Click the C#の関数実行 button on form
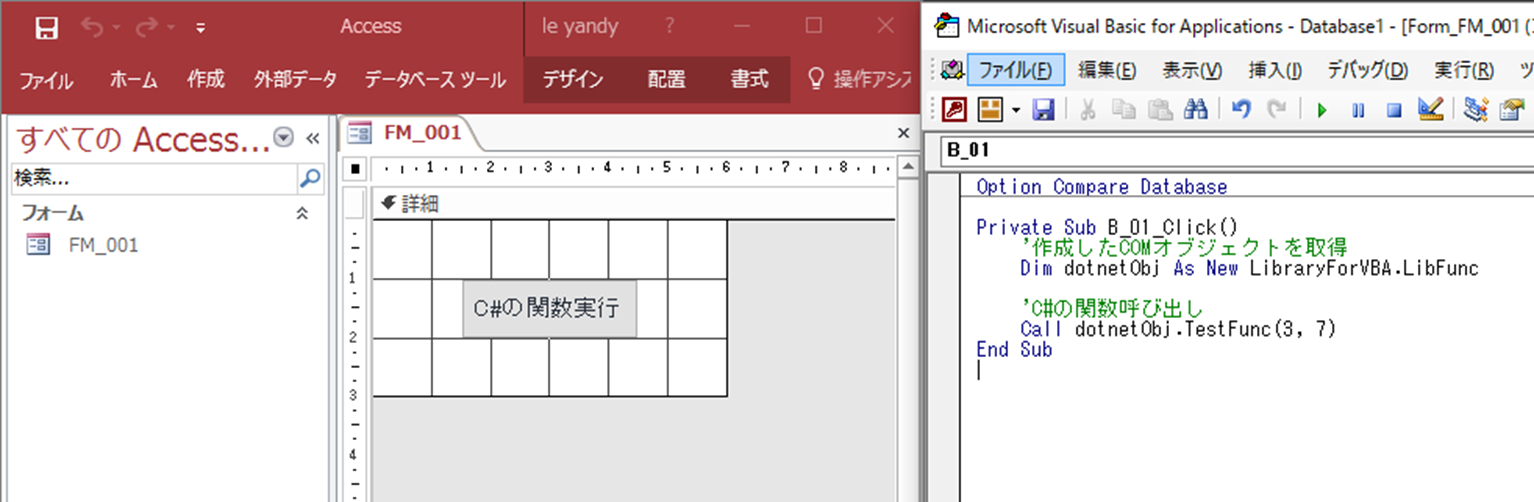This screenshot has height=502, width=1534. click(549, 308)
